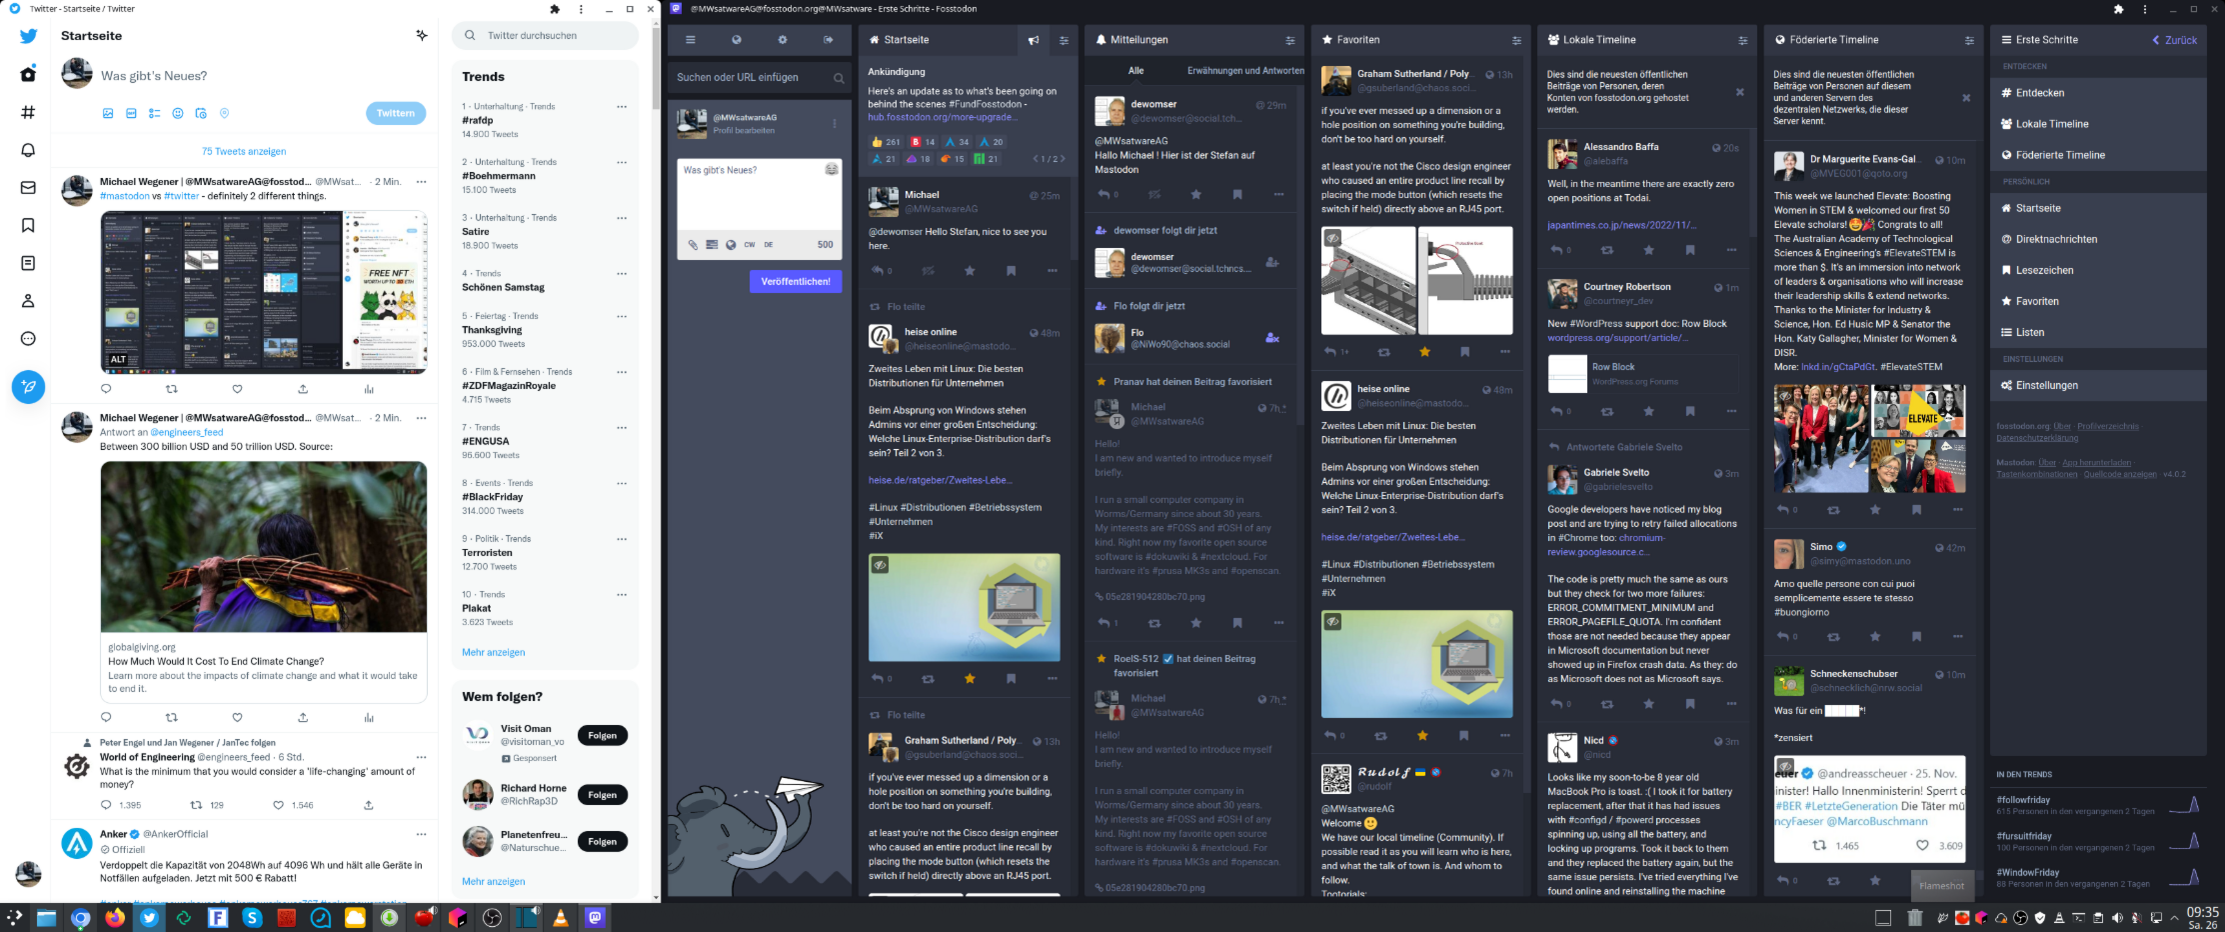Screen dimensions: 2225x932
Task: Open Firefox from the taskbar
Action: [x=115, y=917]
